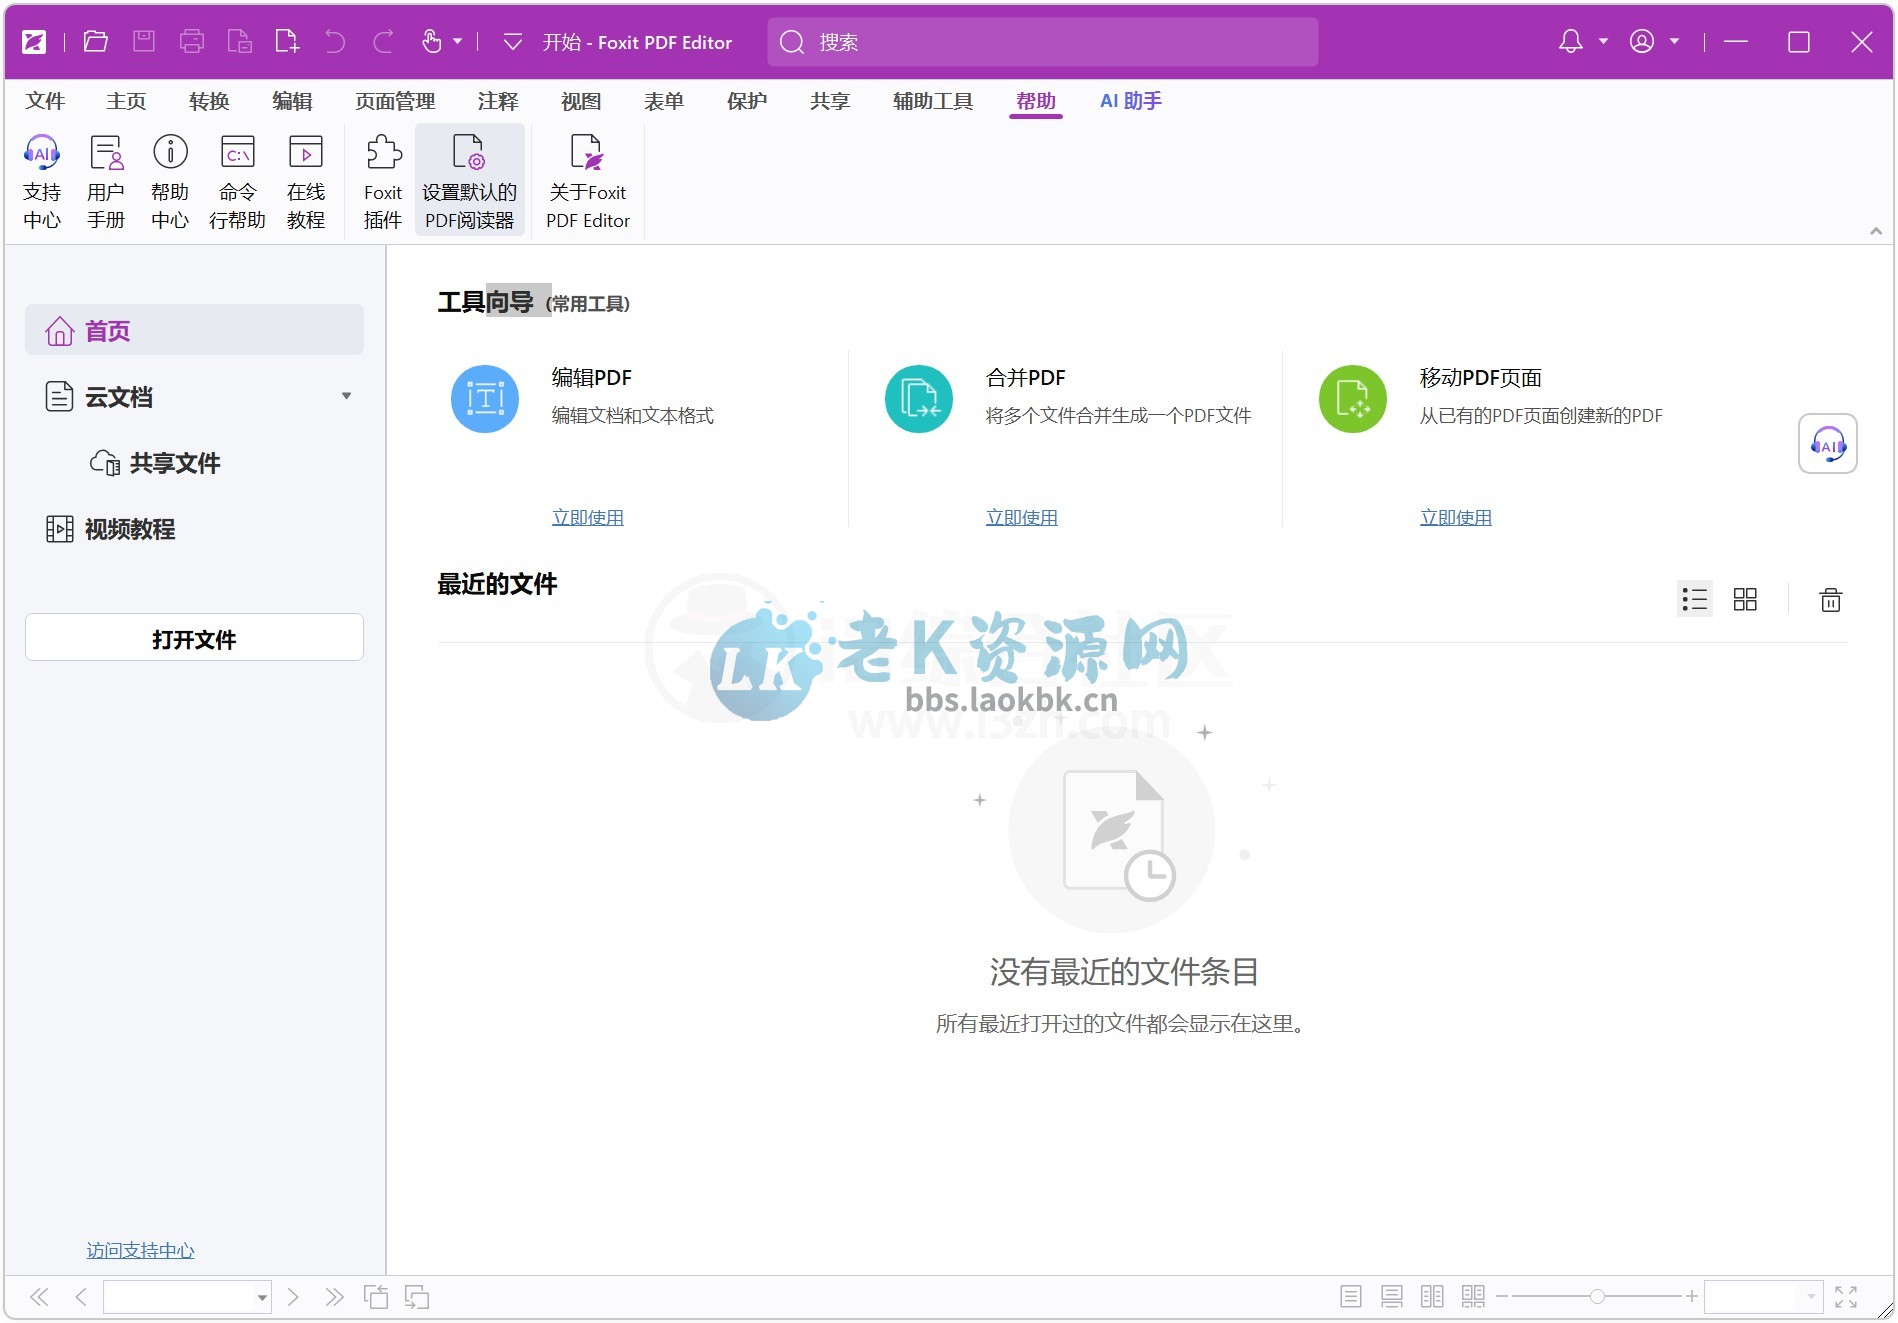The width and height of the screenshot is (1898, 1323).
Task: Open Foxit Plugins (Foxit插件)
Action: [383, 181]
